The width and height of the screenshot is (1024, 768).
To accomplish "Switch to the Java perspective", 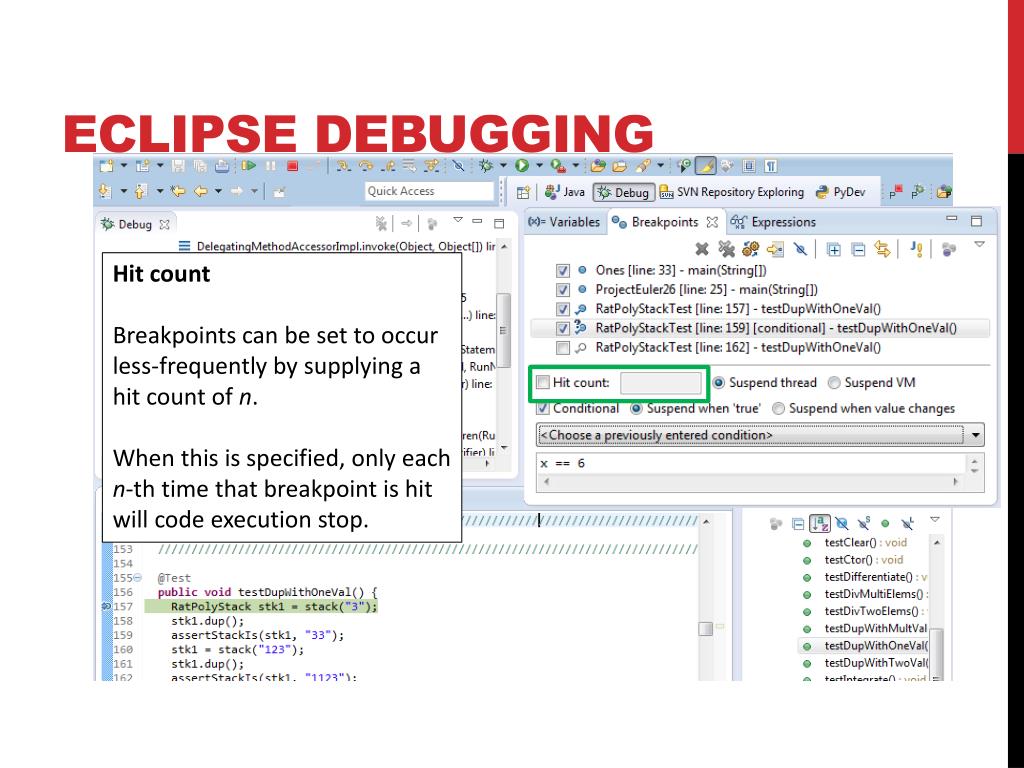I will [x=565, y=192].
